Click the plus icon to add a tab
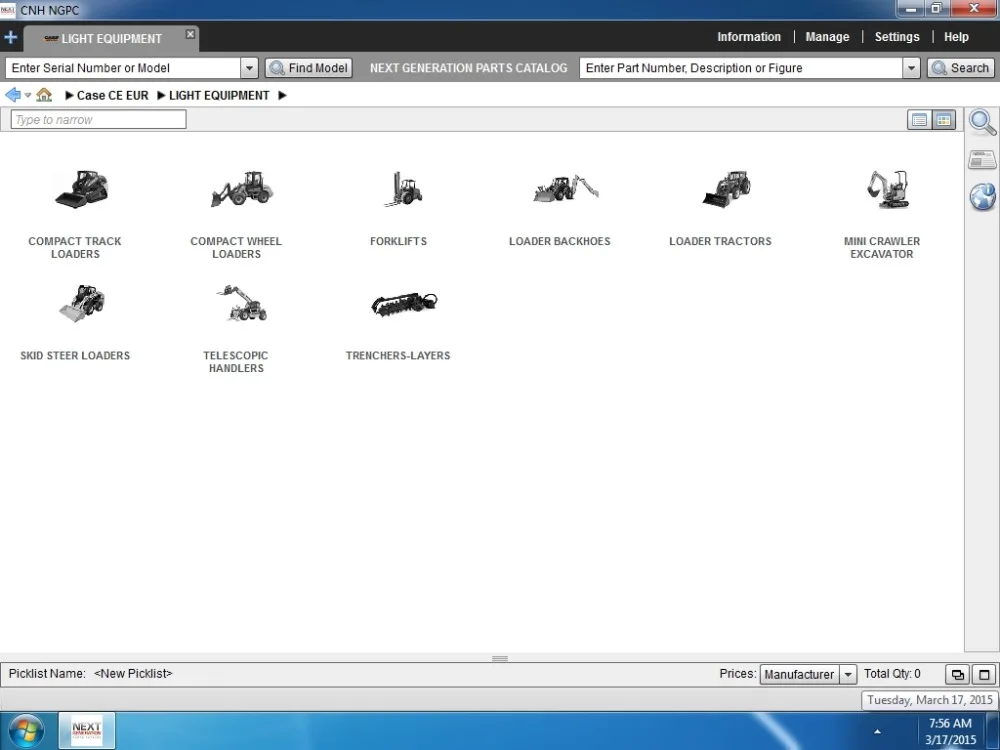 point(10,38)
